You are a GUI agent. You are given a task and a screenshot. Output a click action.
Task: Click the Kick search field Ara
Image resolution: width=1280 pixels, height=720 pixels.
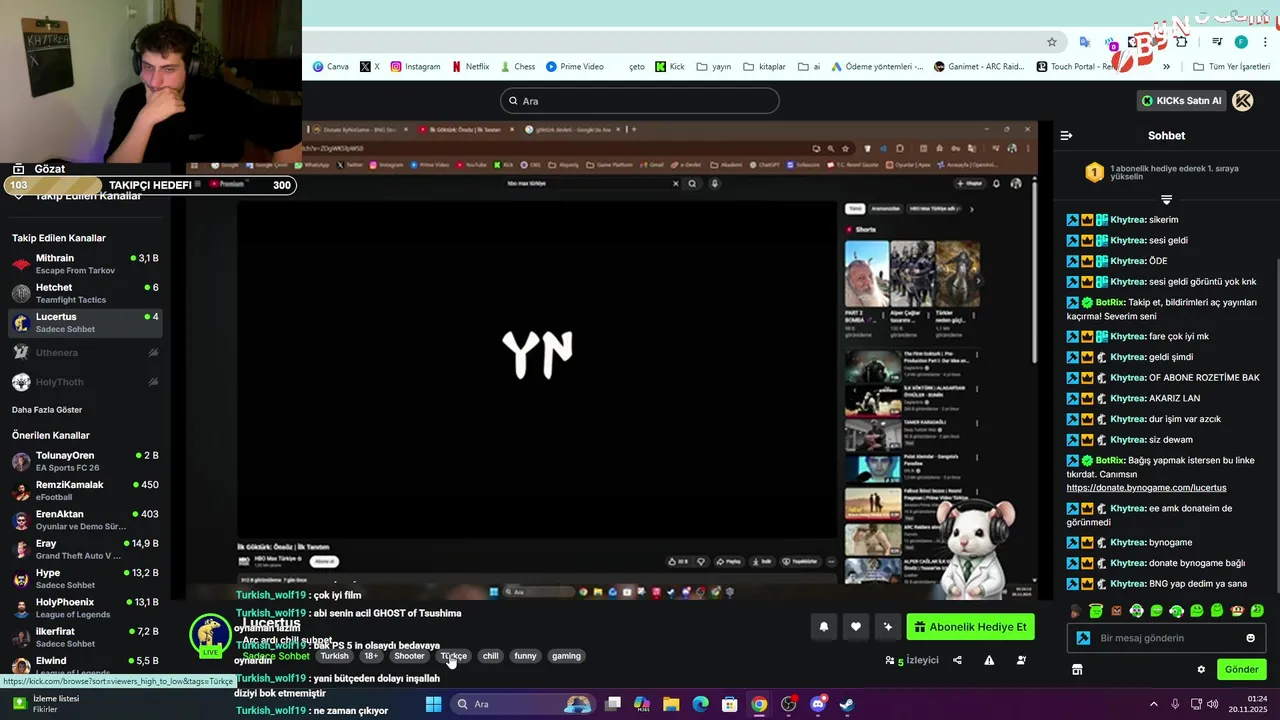pos(640,101)
